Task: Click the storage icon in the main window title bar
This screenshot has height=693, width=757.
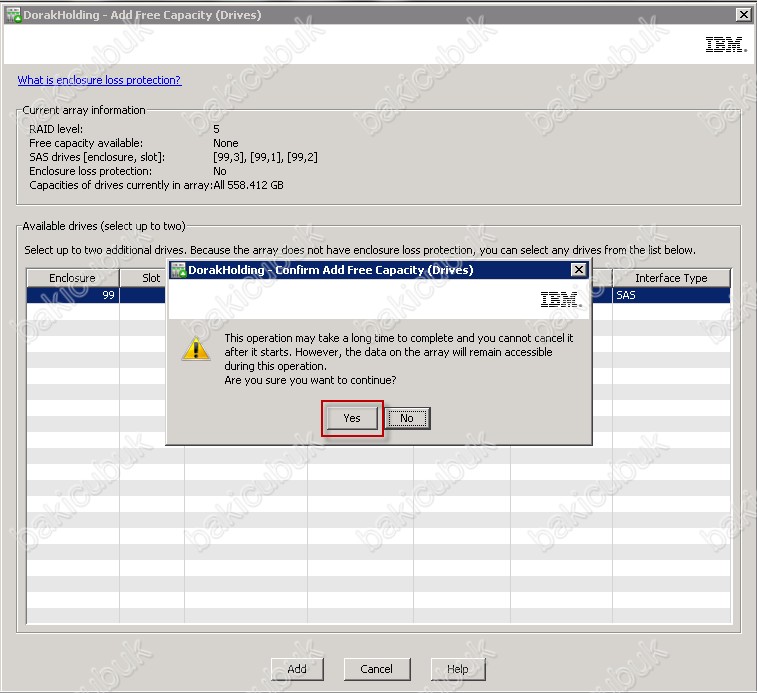Action: 14,15
